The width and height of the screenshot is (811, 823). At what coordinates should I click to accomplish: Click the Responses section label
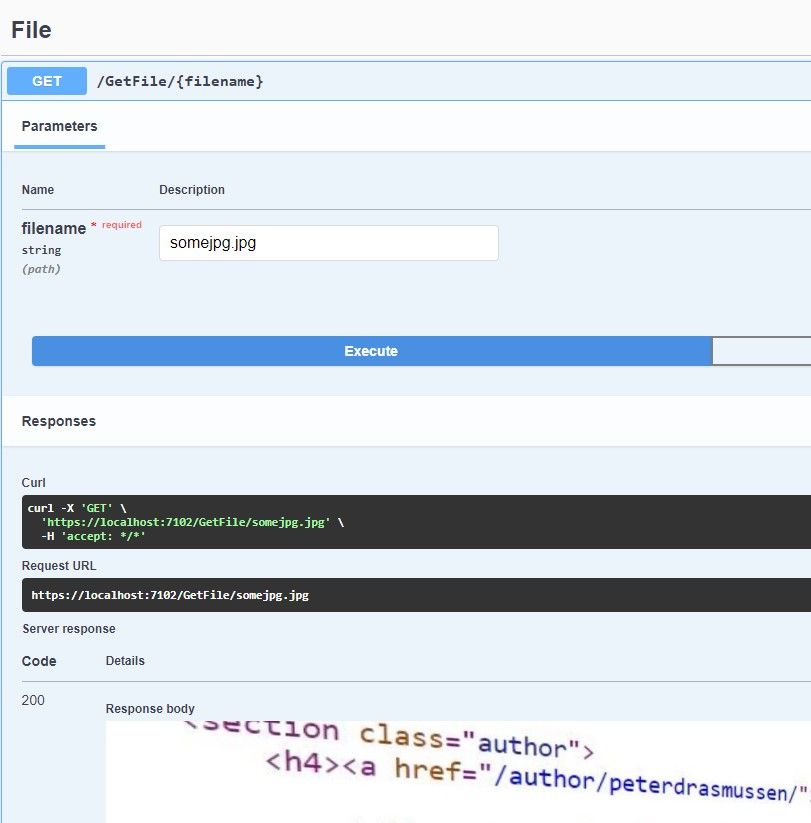click(58, 421)
